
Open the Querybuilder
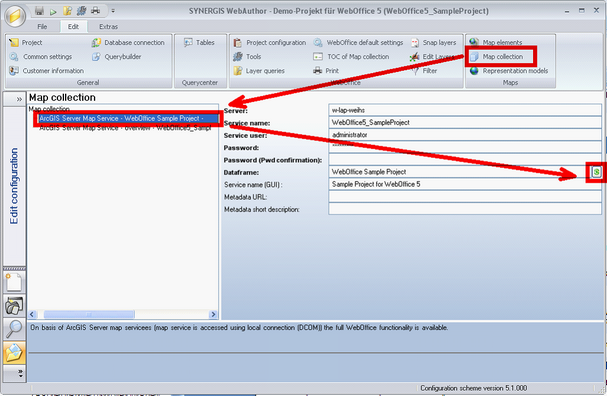116,57
